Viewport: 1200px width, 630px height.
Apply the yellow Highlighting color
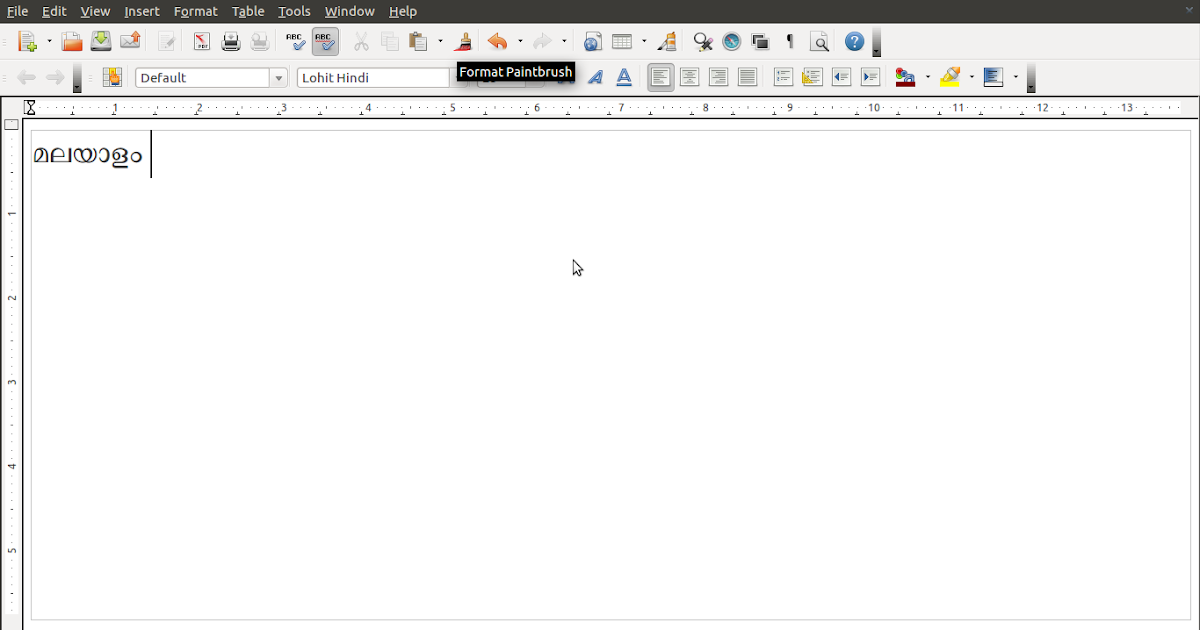950,77
